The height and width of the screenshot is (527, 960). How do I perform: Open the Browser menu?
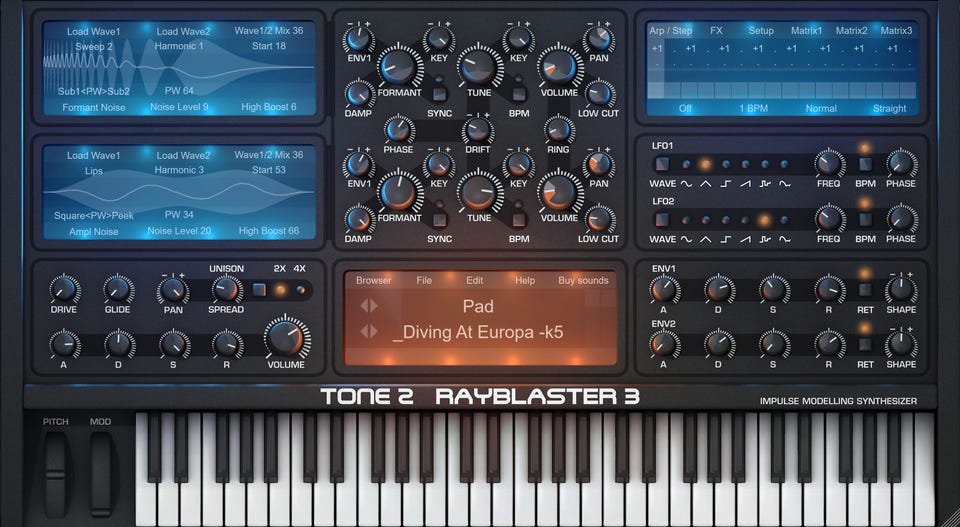pos(373,280)
